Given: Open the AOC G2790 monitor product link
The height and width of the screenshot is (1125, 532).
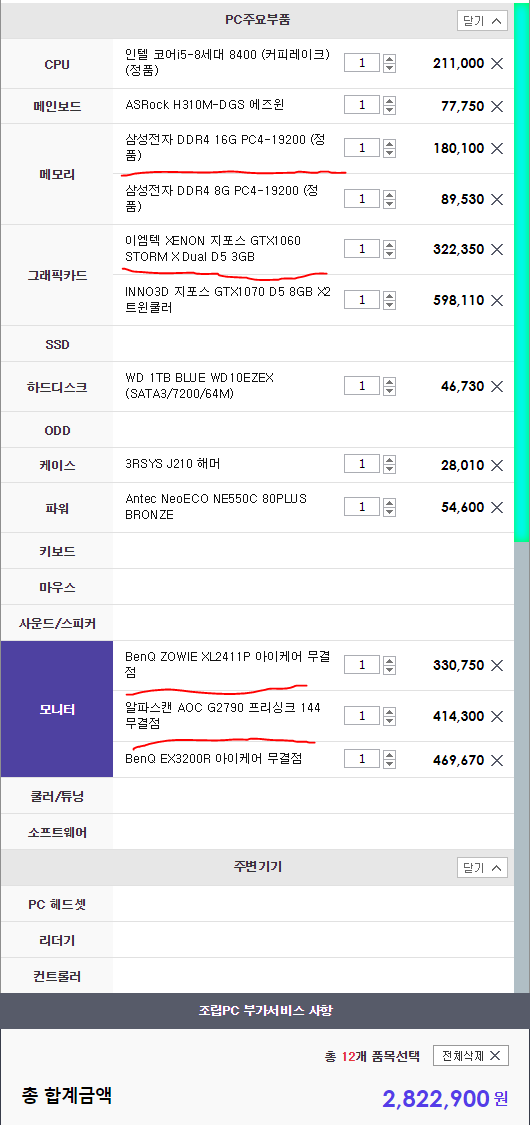Looking at the screenshot, I should coord(223,715).
